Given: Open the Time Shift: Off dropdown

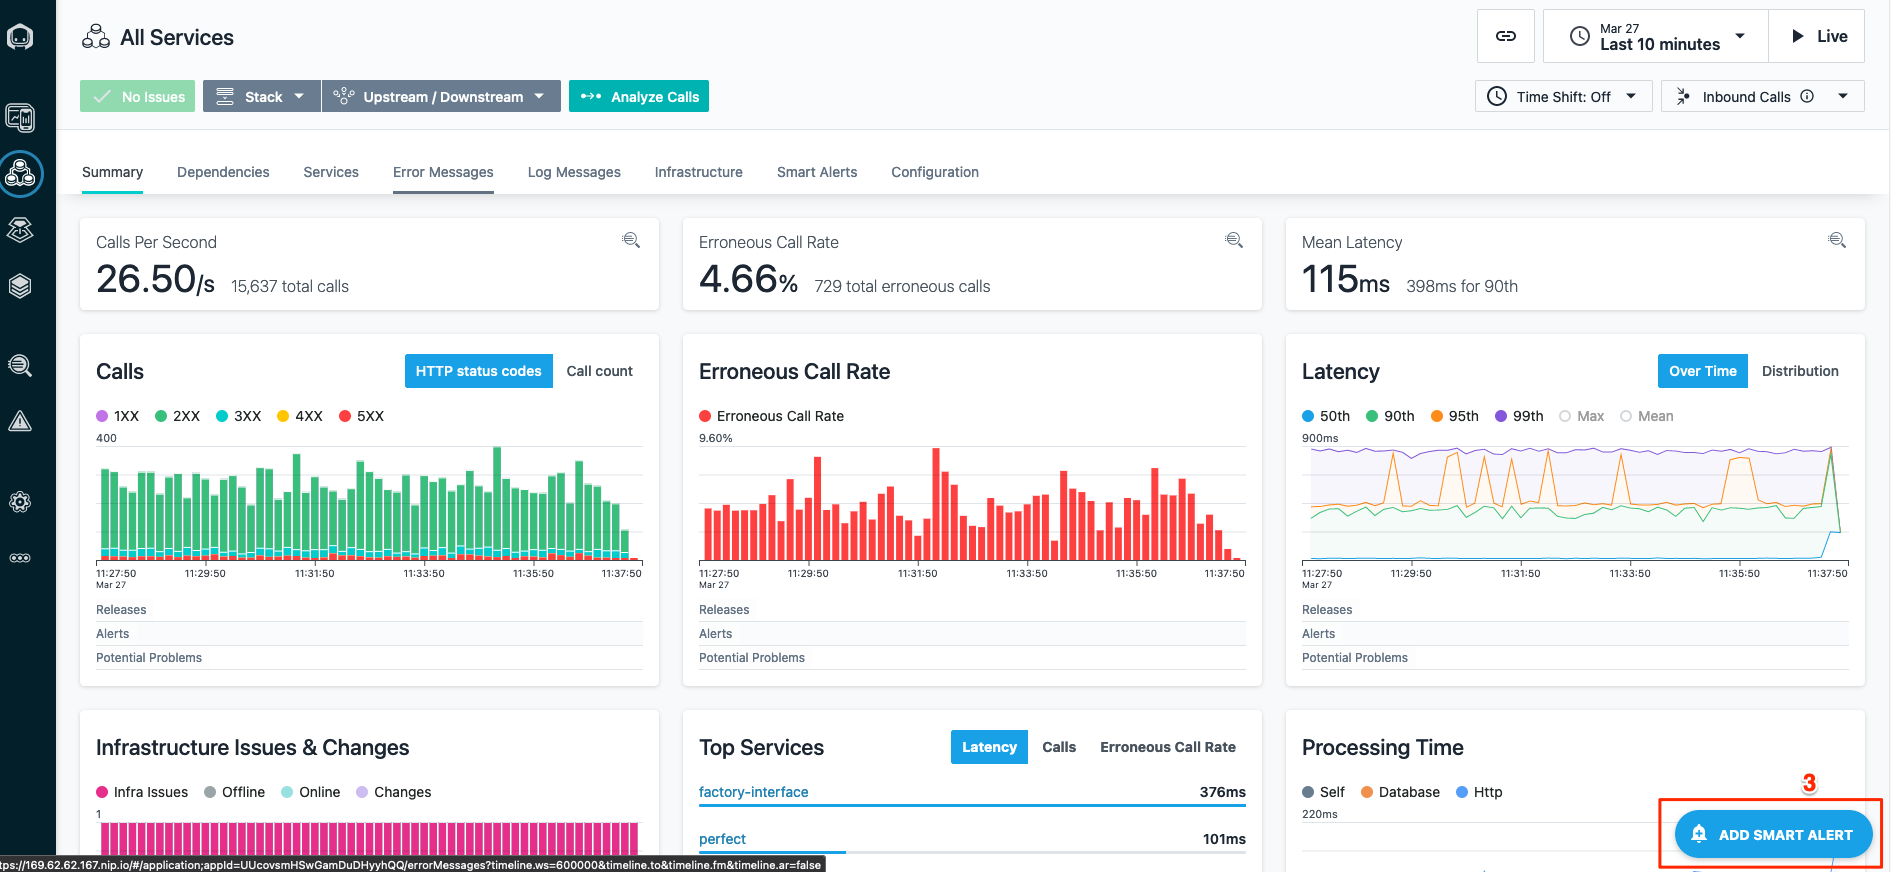Looking at the screenshot, I should tap(1563, 96).
